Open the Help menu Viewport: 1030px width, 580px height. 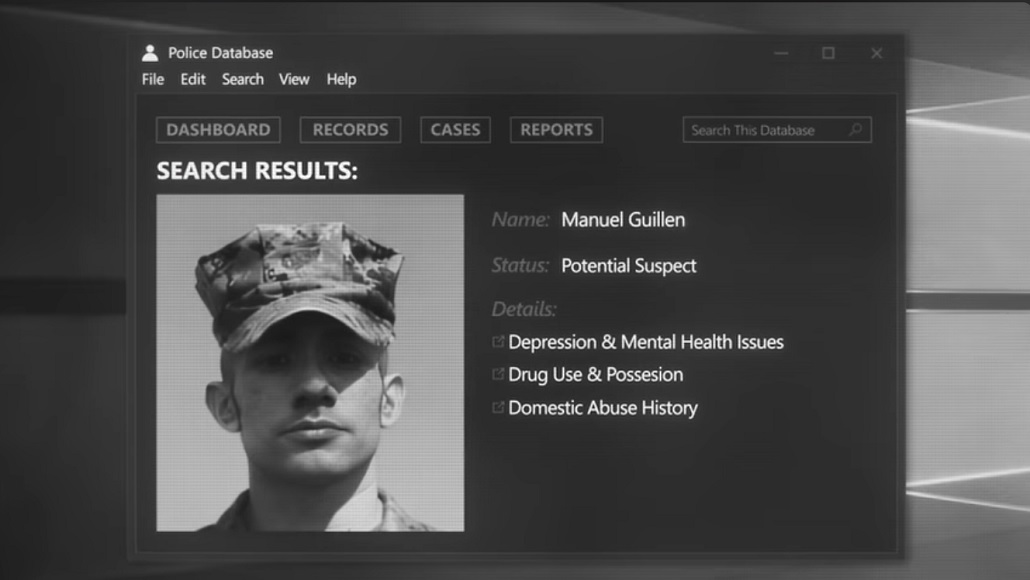pyautogui.click(x=341, y=79)
